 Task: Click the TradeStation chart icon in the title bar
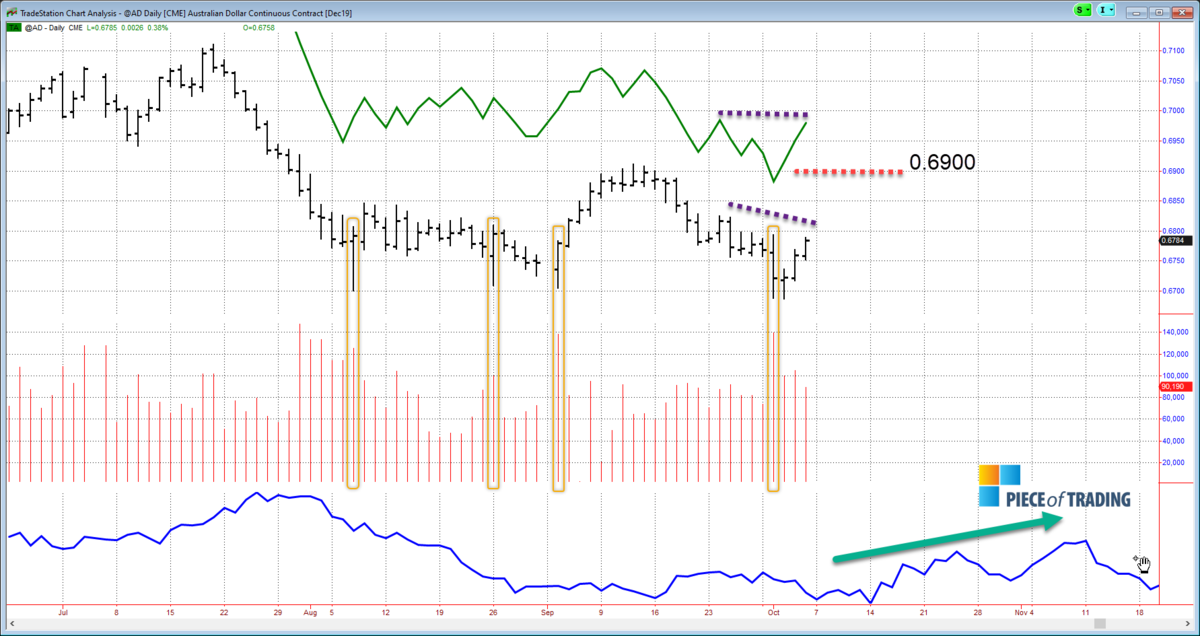(11, 12)
